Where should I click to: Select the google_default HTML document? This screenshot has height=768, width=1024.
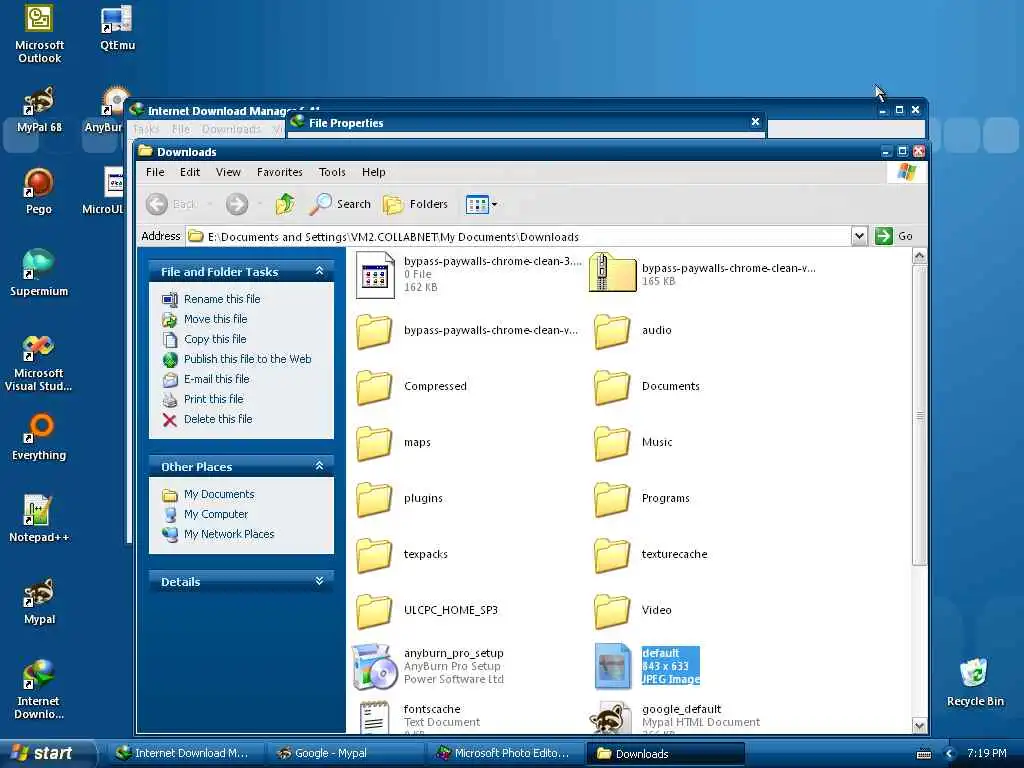tap(675, 717)
